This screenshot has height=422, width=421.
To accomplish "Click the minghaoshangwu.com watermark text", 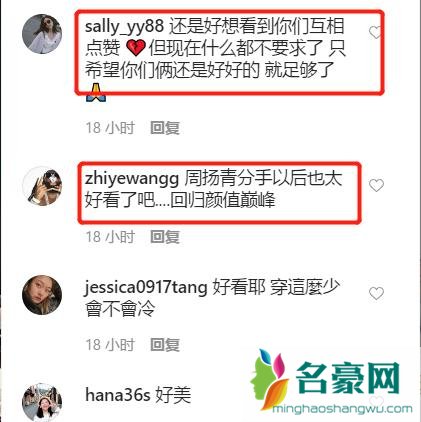I will 342,409.
